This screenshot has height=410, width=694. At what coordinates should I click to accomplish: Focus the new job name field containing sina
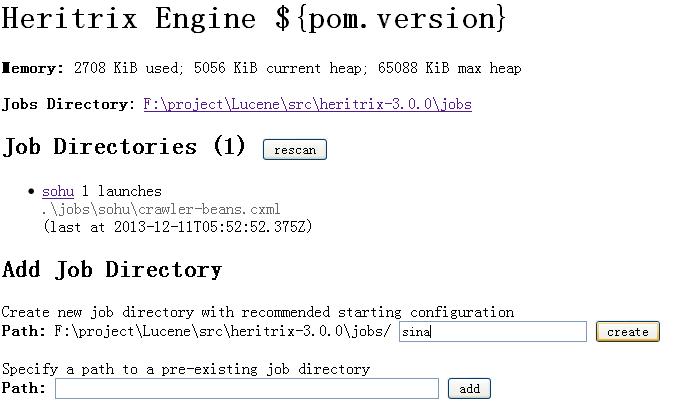tap(492, 332)
